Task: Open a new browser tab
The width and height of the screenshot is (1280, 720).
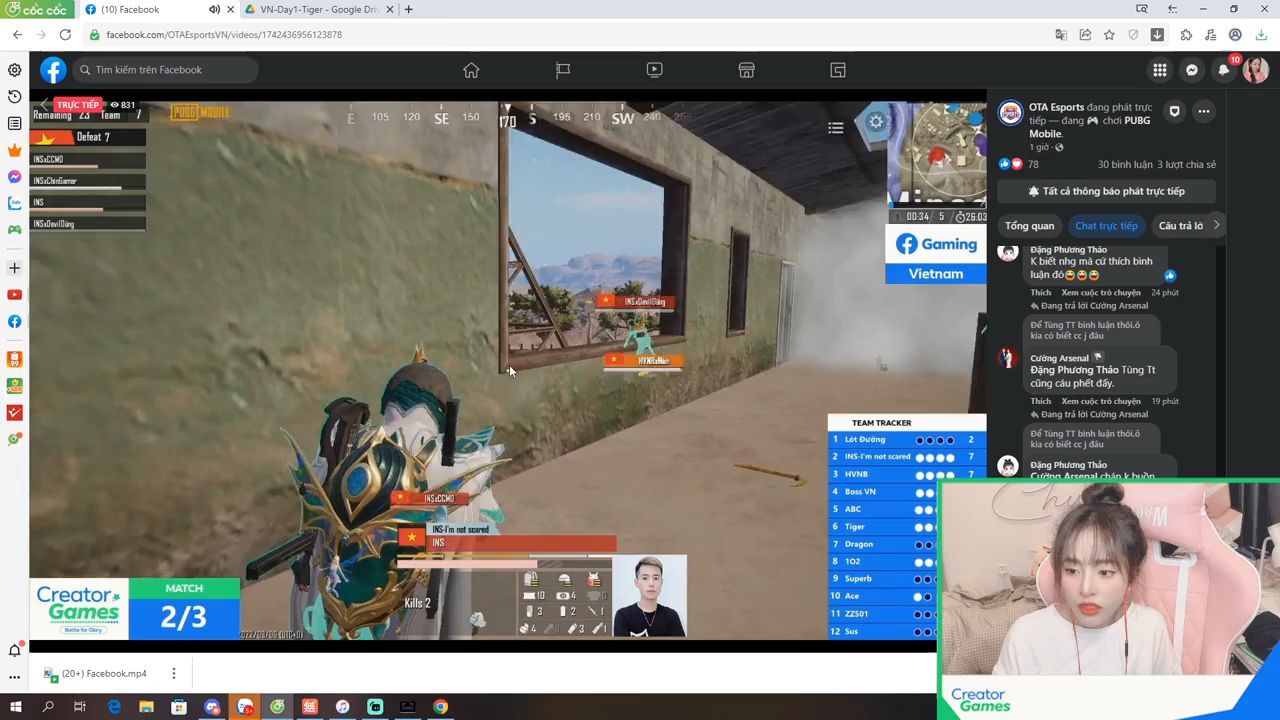Action: click(x=408, y=10)
